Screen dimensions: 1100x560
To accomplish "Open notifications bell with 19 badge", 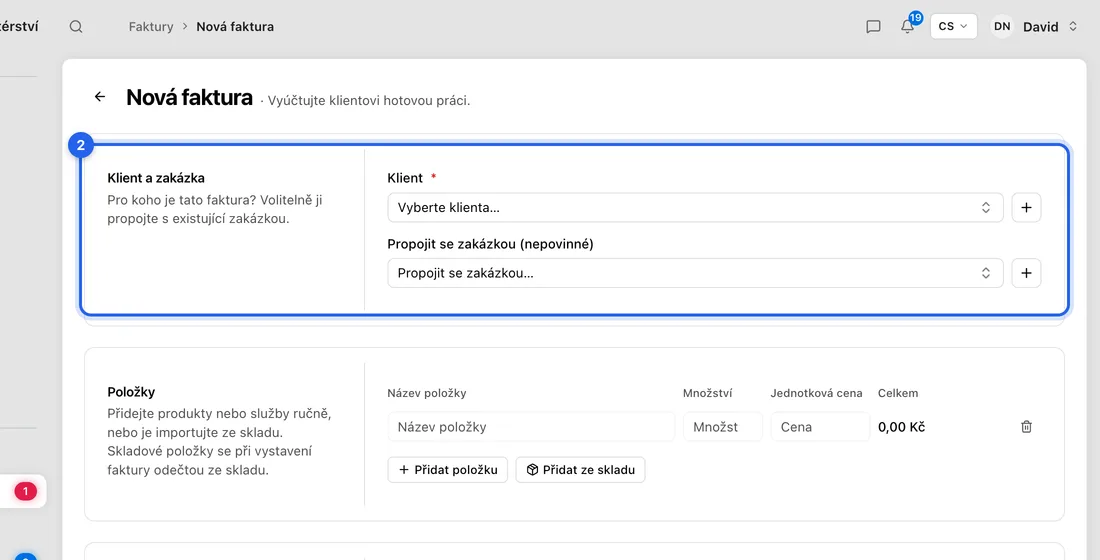I will (x=908, y=26).
